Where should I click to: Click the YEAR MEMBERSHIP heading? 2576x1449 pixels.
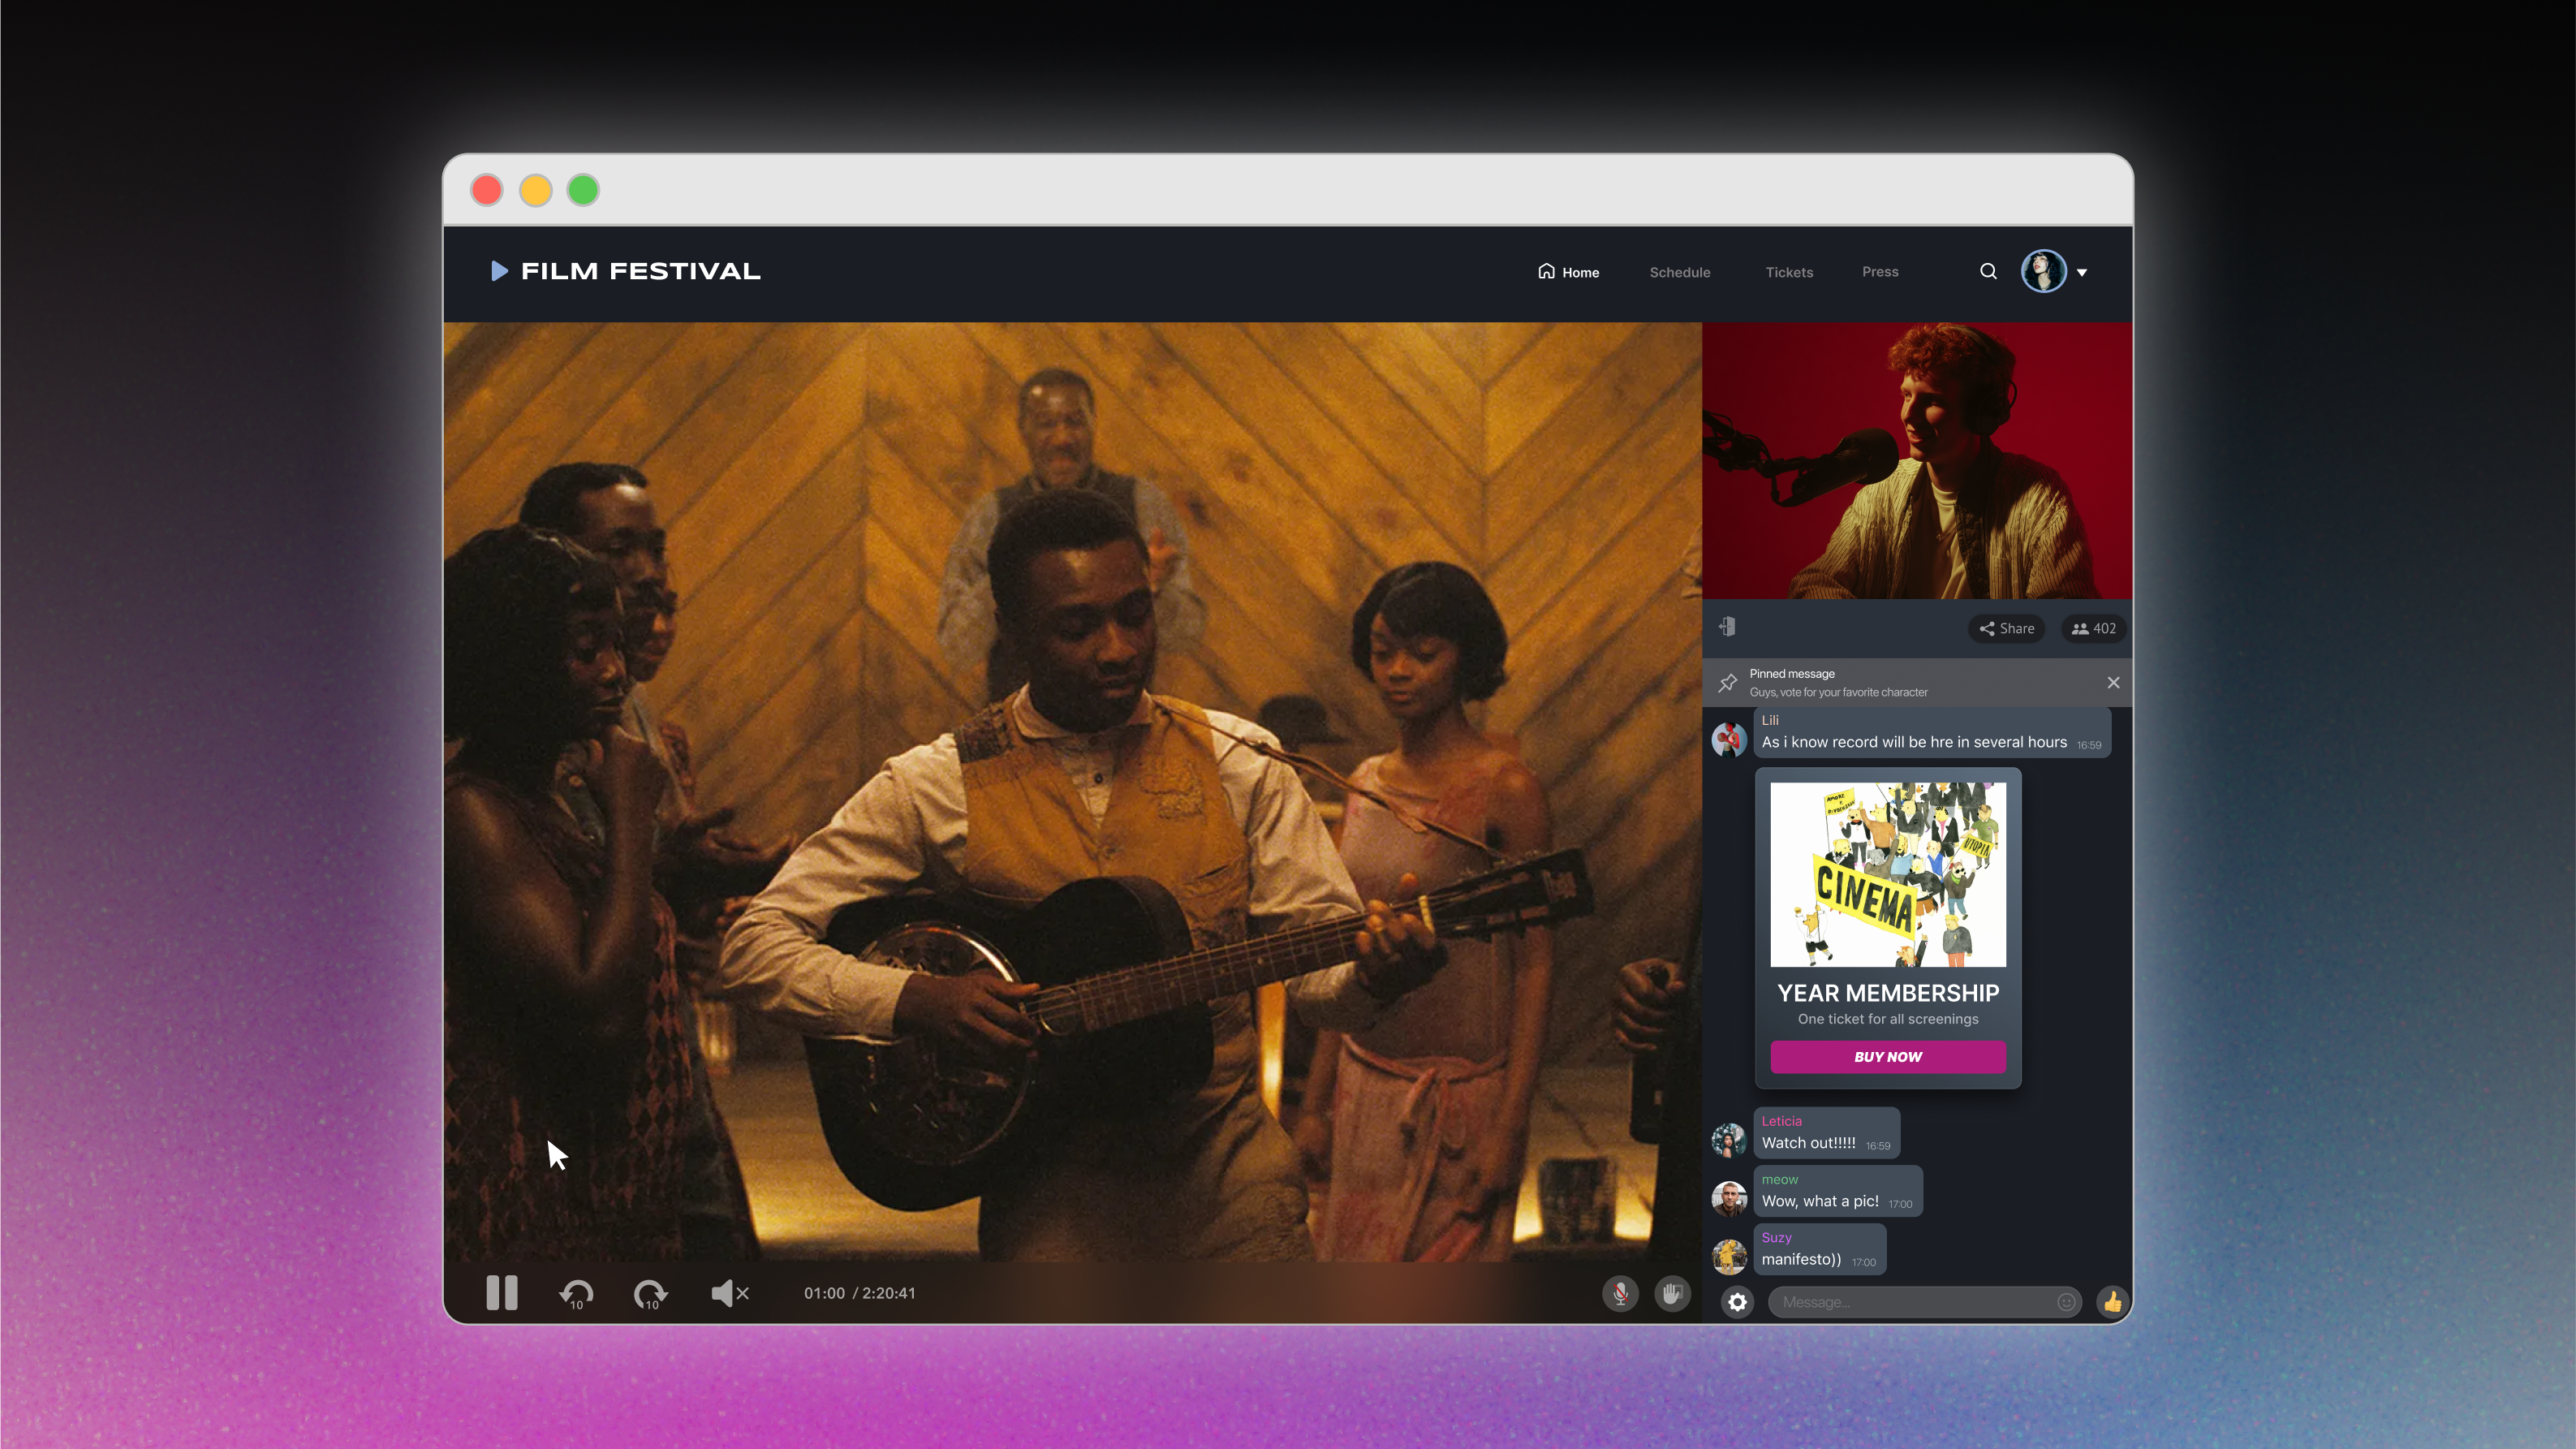coord(1888,993)
